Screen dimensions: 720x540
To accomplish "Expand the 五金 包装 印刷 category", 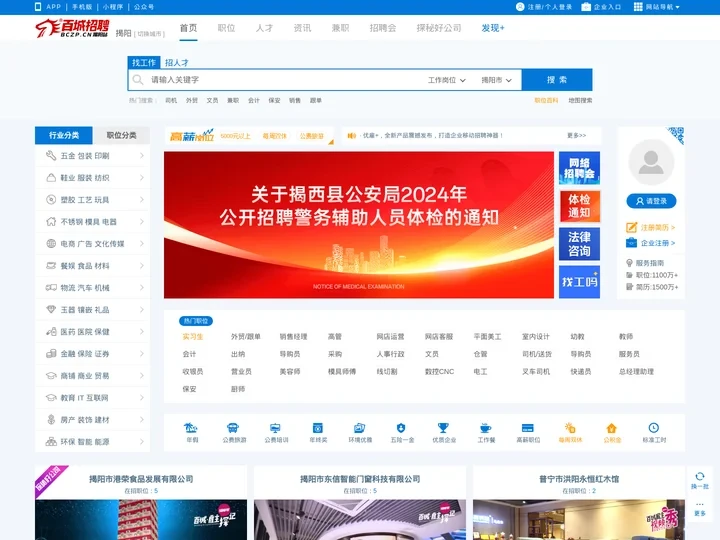I will tap(92, 156).
